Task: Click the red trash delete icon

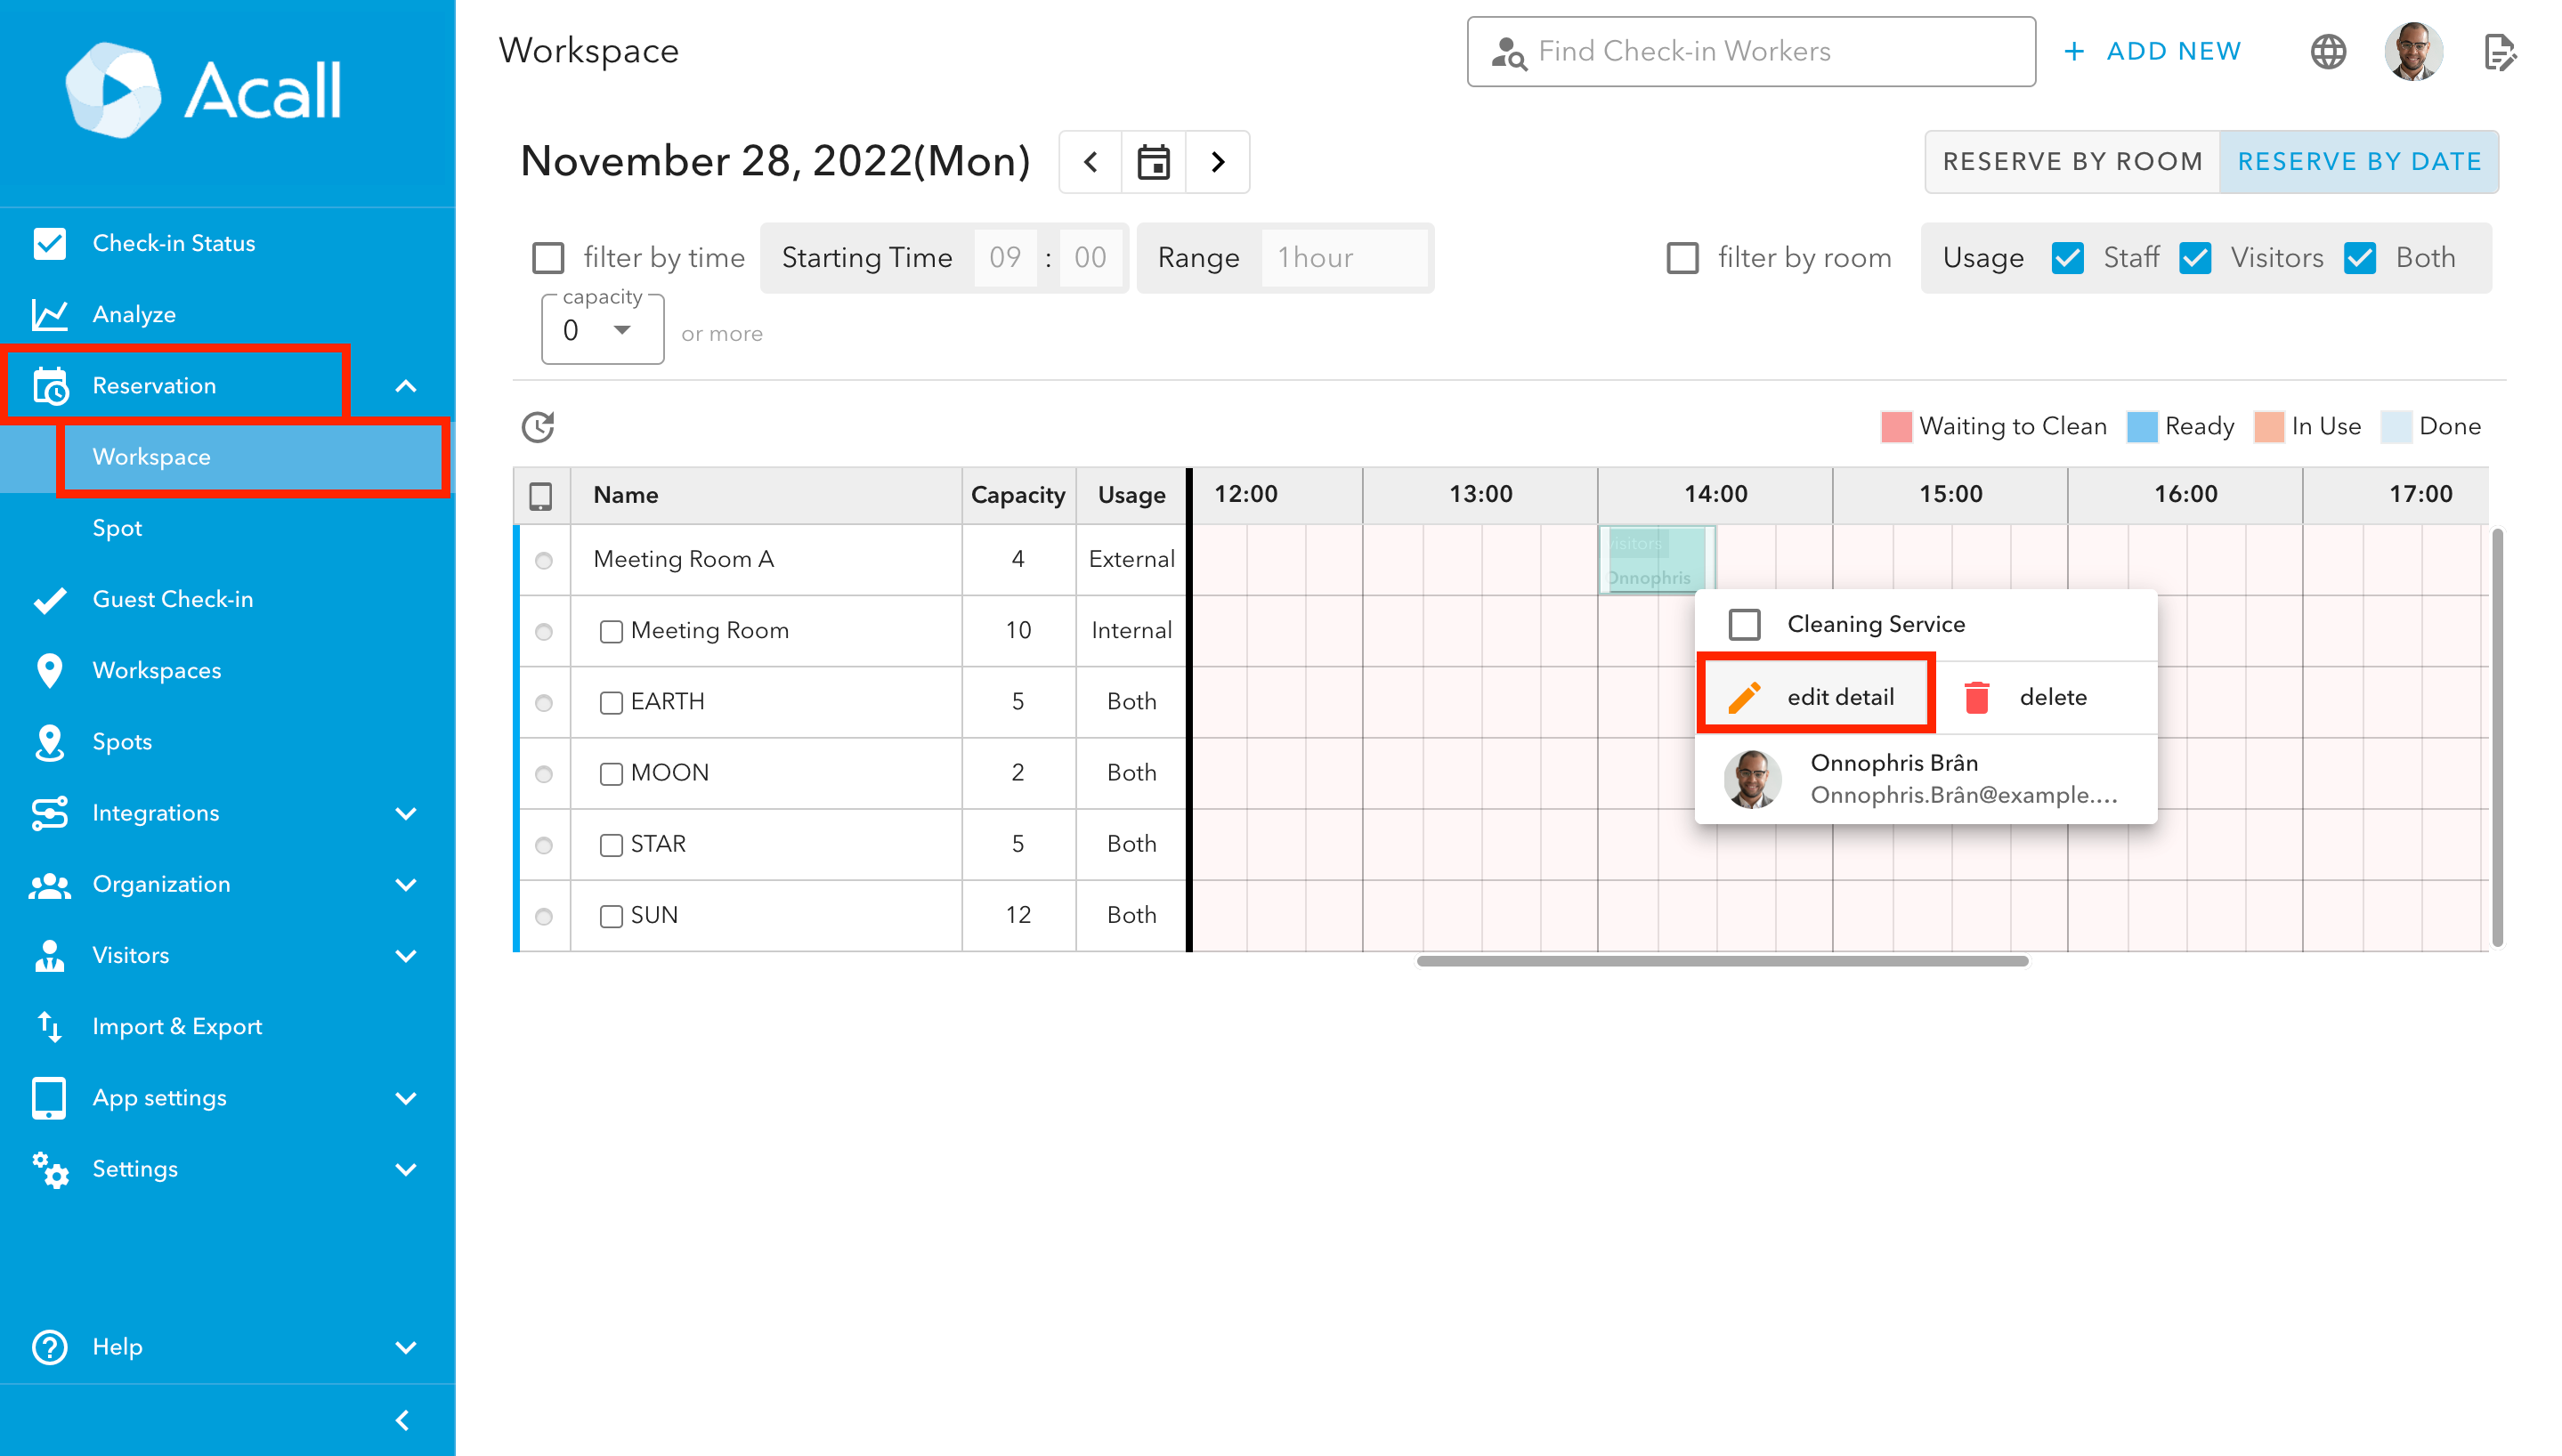Action: tap(1976, 697)
